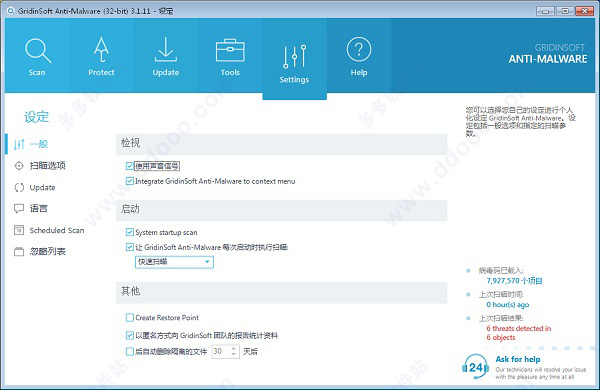Select the Settings sliders icon

[x=294, y=57]
